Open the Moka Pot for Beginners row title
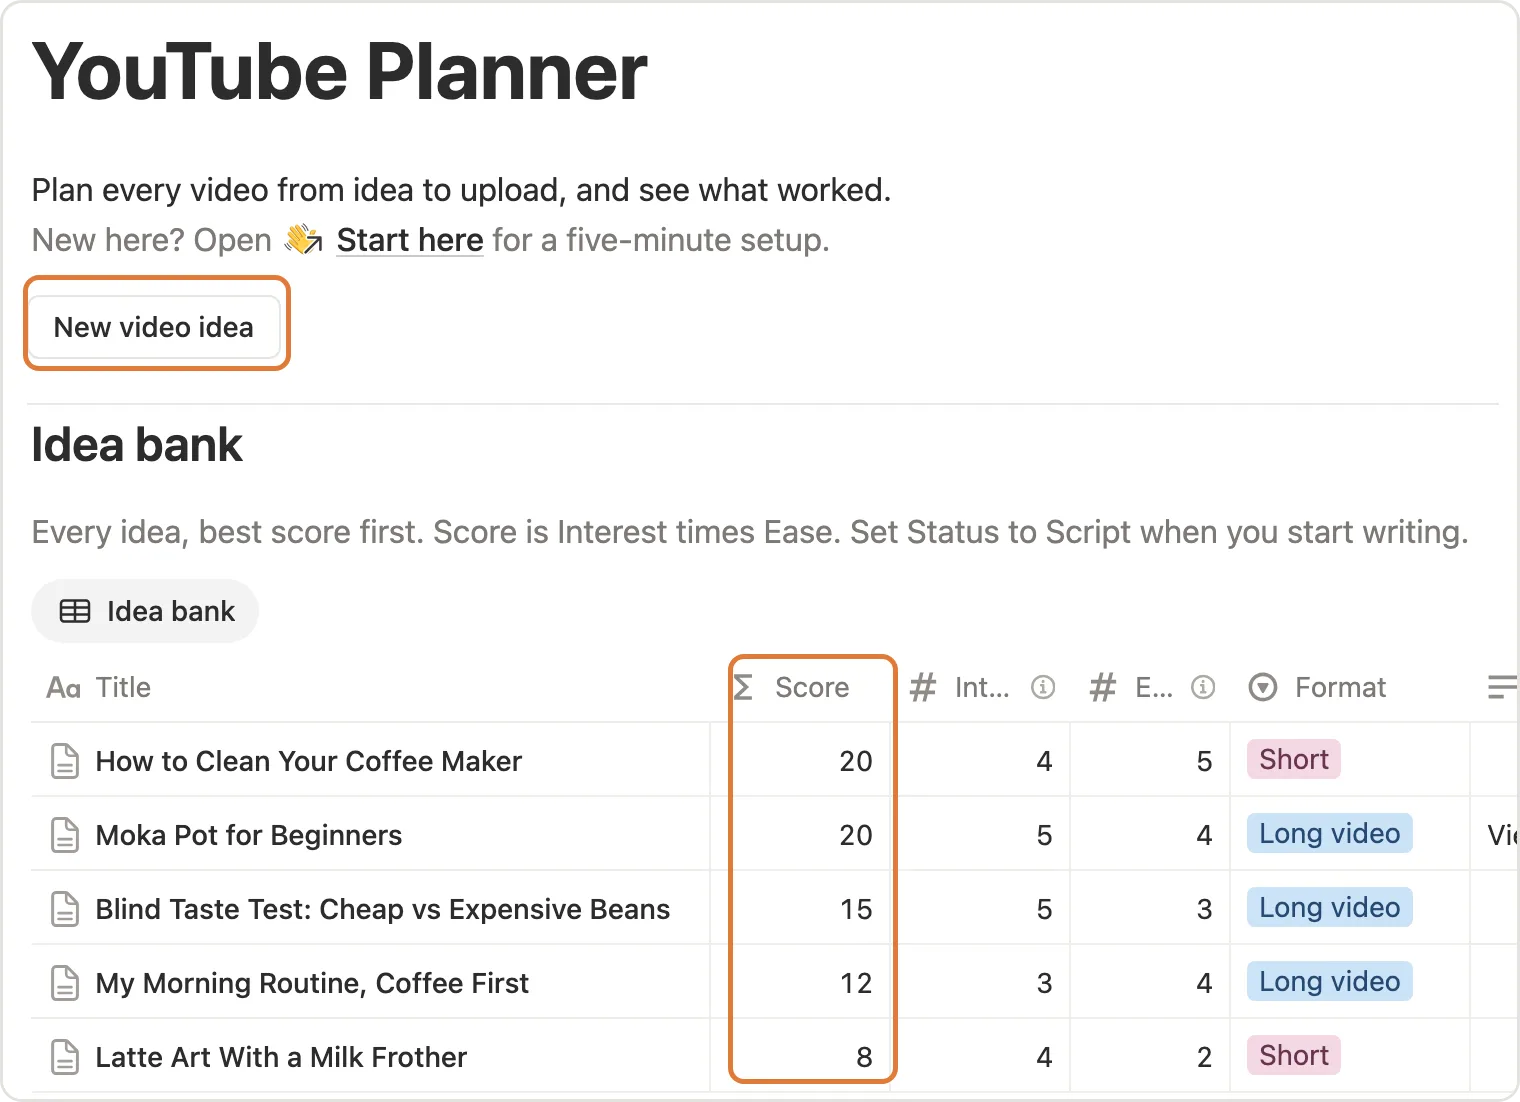 click(249, 835)
